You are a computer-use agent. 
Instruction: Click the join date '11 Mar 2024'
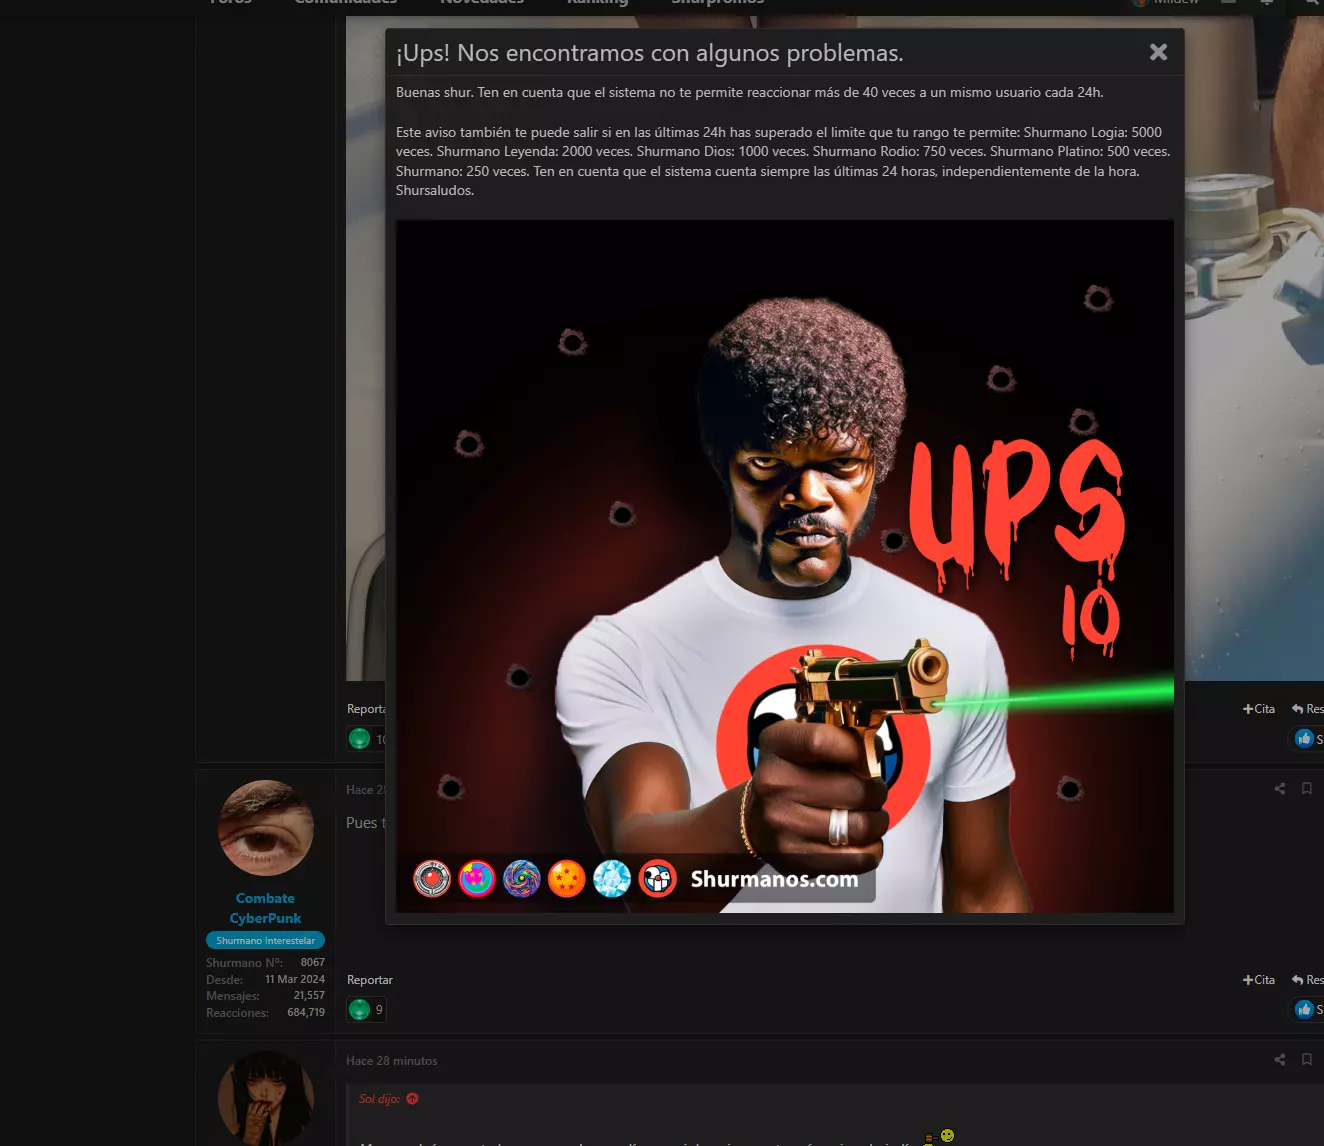295,980
